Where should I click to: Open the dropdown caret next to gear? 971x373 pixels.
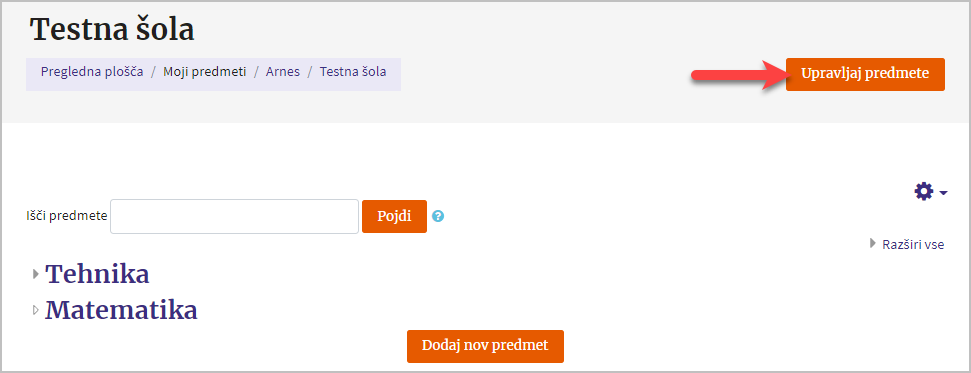(943, 193)
